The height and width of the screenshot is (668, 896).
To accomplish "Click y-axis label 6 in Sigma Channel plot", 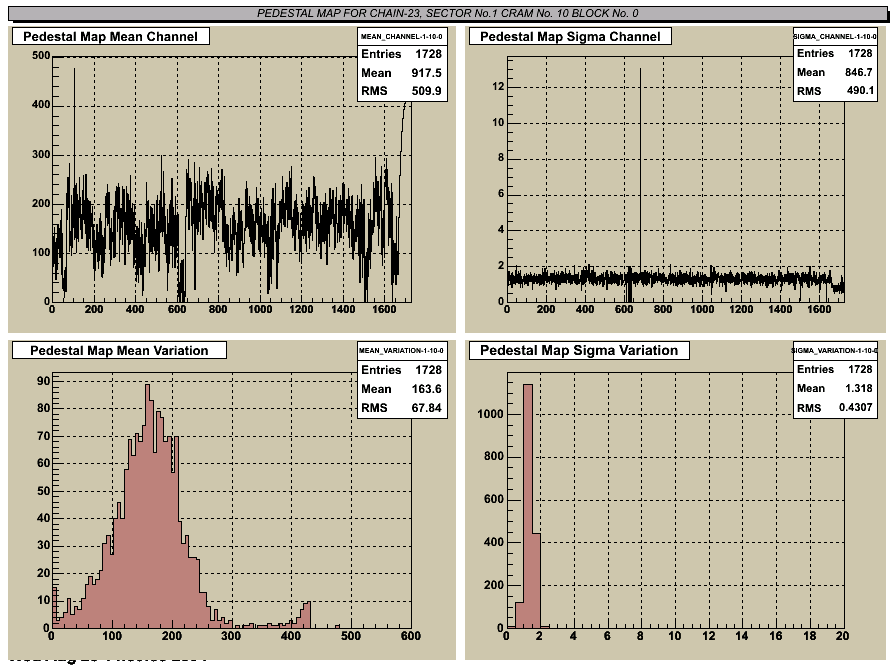I will coord(501,194).
